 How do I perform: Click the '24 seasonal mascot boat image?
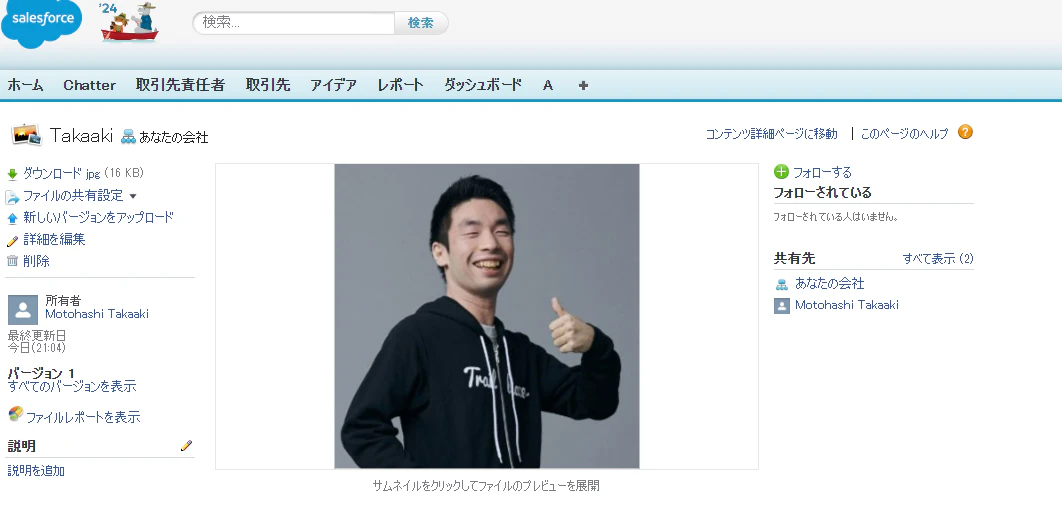129,22
